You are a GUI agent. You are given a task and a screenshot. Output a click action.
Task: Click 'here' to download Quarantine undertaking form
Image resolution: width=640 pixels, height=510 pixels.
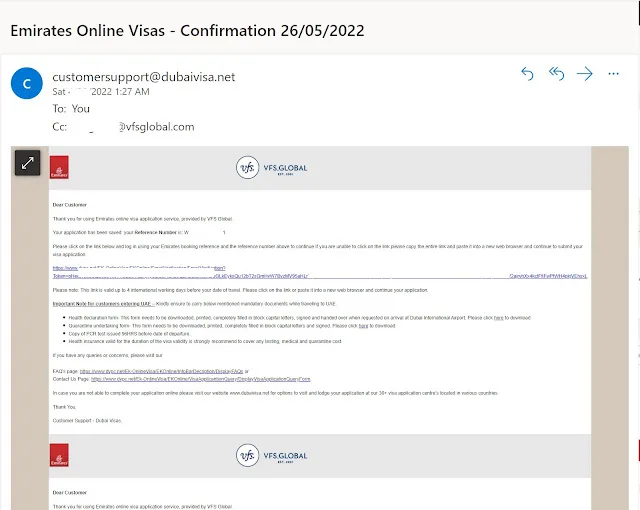coord(363,326)
